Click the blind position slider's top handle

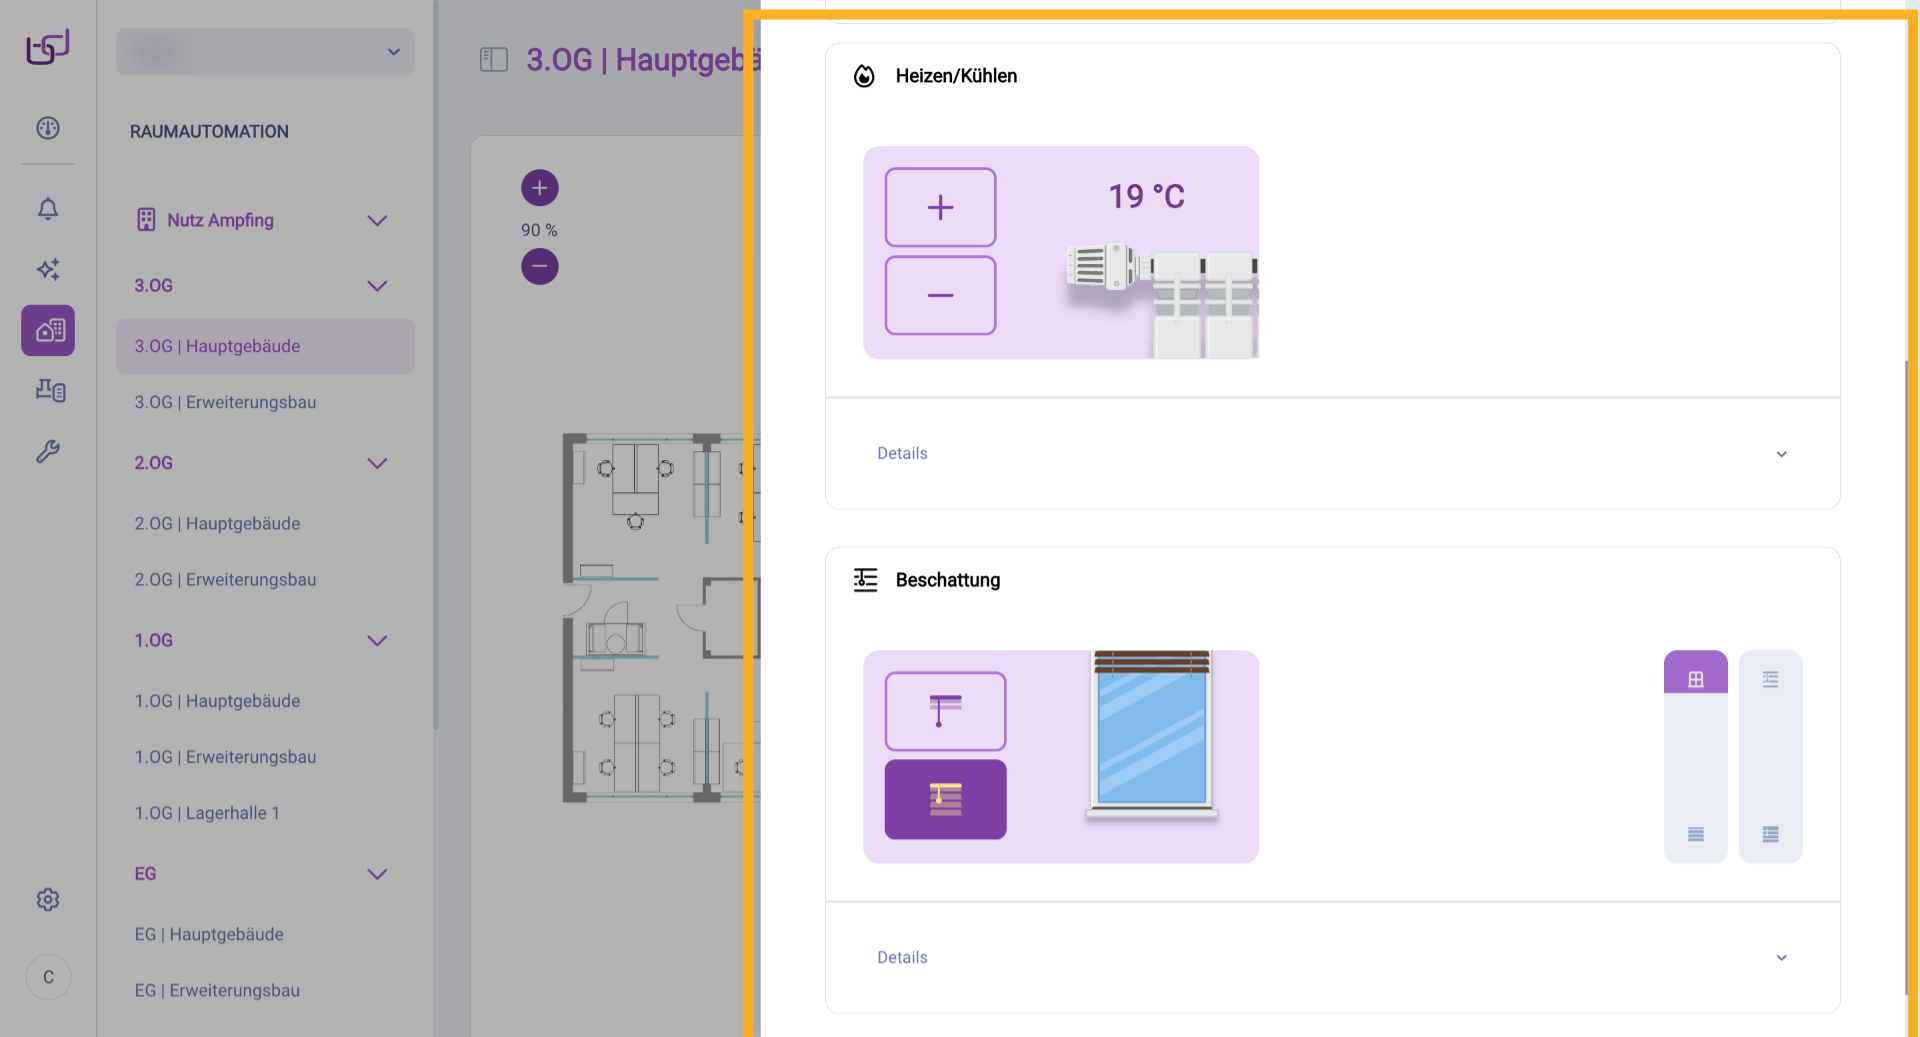[x=1695, y=678]
